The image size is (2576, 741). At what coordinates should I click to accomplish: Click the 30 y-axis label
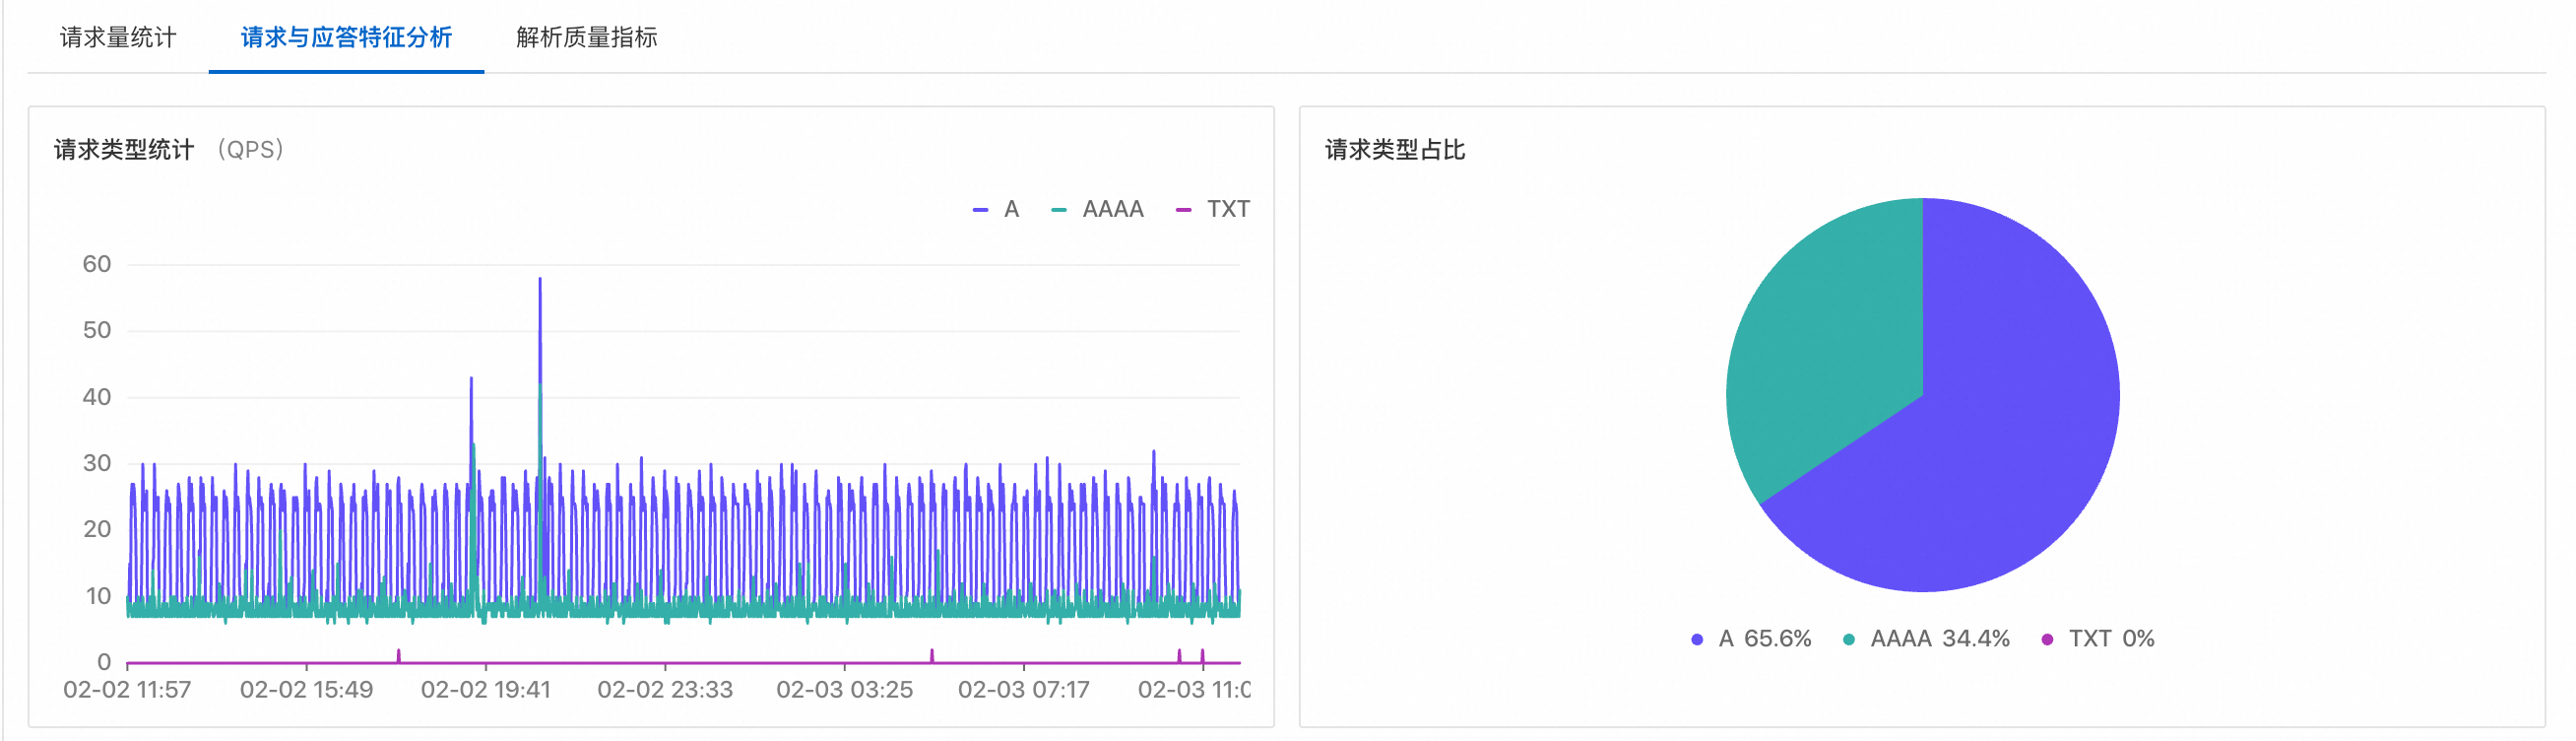(97, 463)
